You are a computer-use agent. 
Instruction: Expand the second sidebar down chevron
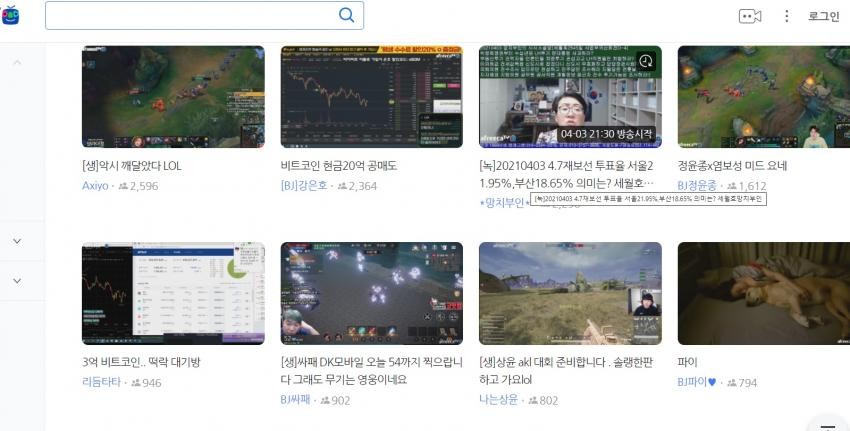pyautogui.click(x=17, y=281)
